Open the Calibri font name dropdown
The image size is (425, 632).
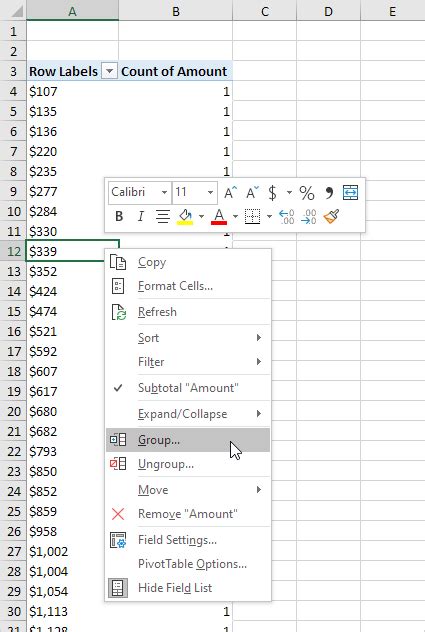pyautogui.click(x=164, y=193)
